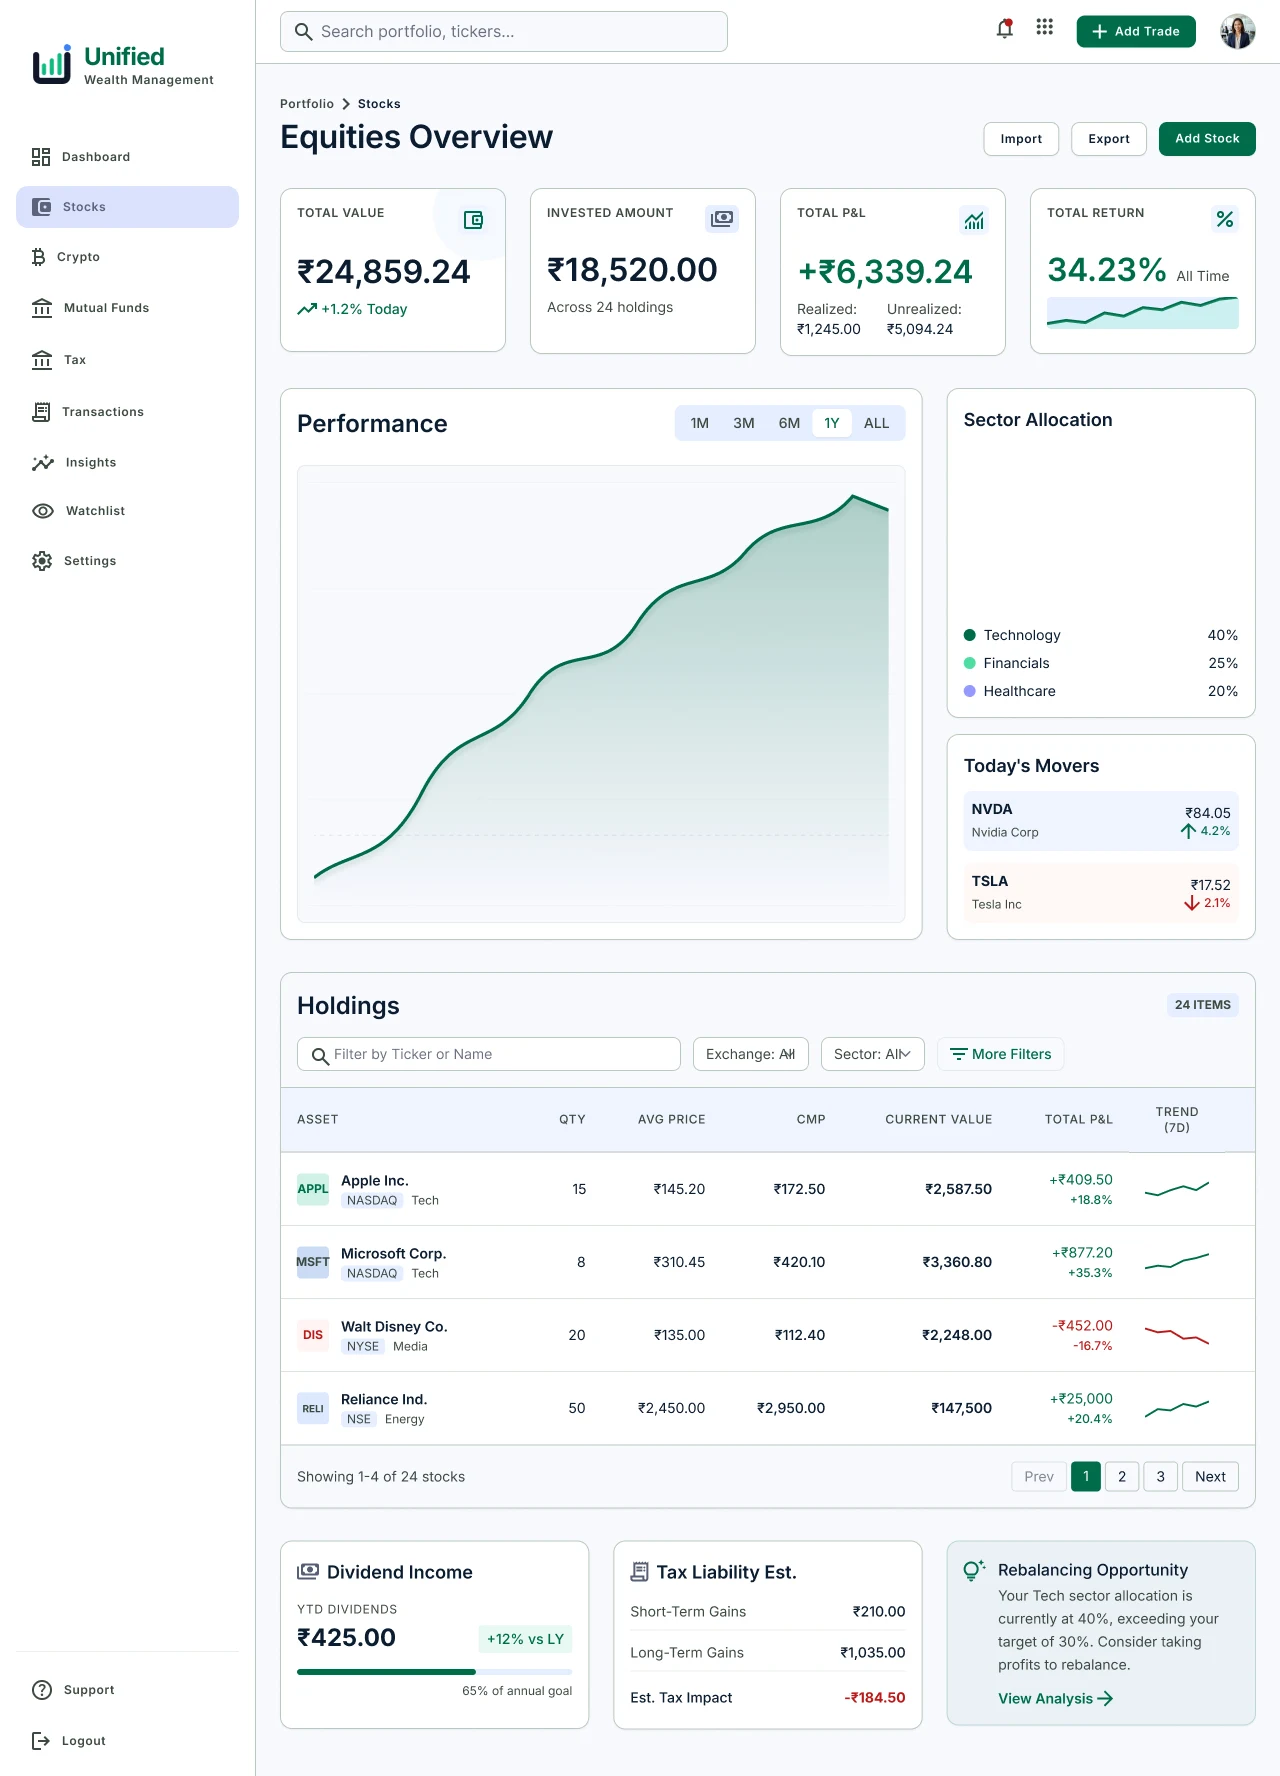Expand the Exchange: All dropdown
The height and width of the screenshot is (1776, 1280).
pyautogui.click(x=751, y=1054)
